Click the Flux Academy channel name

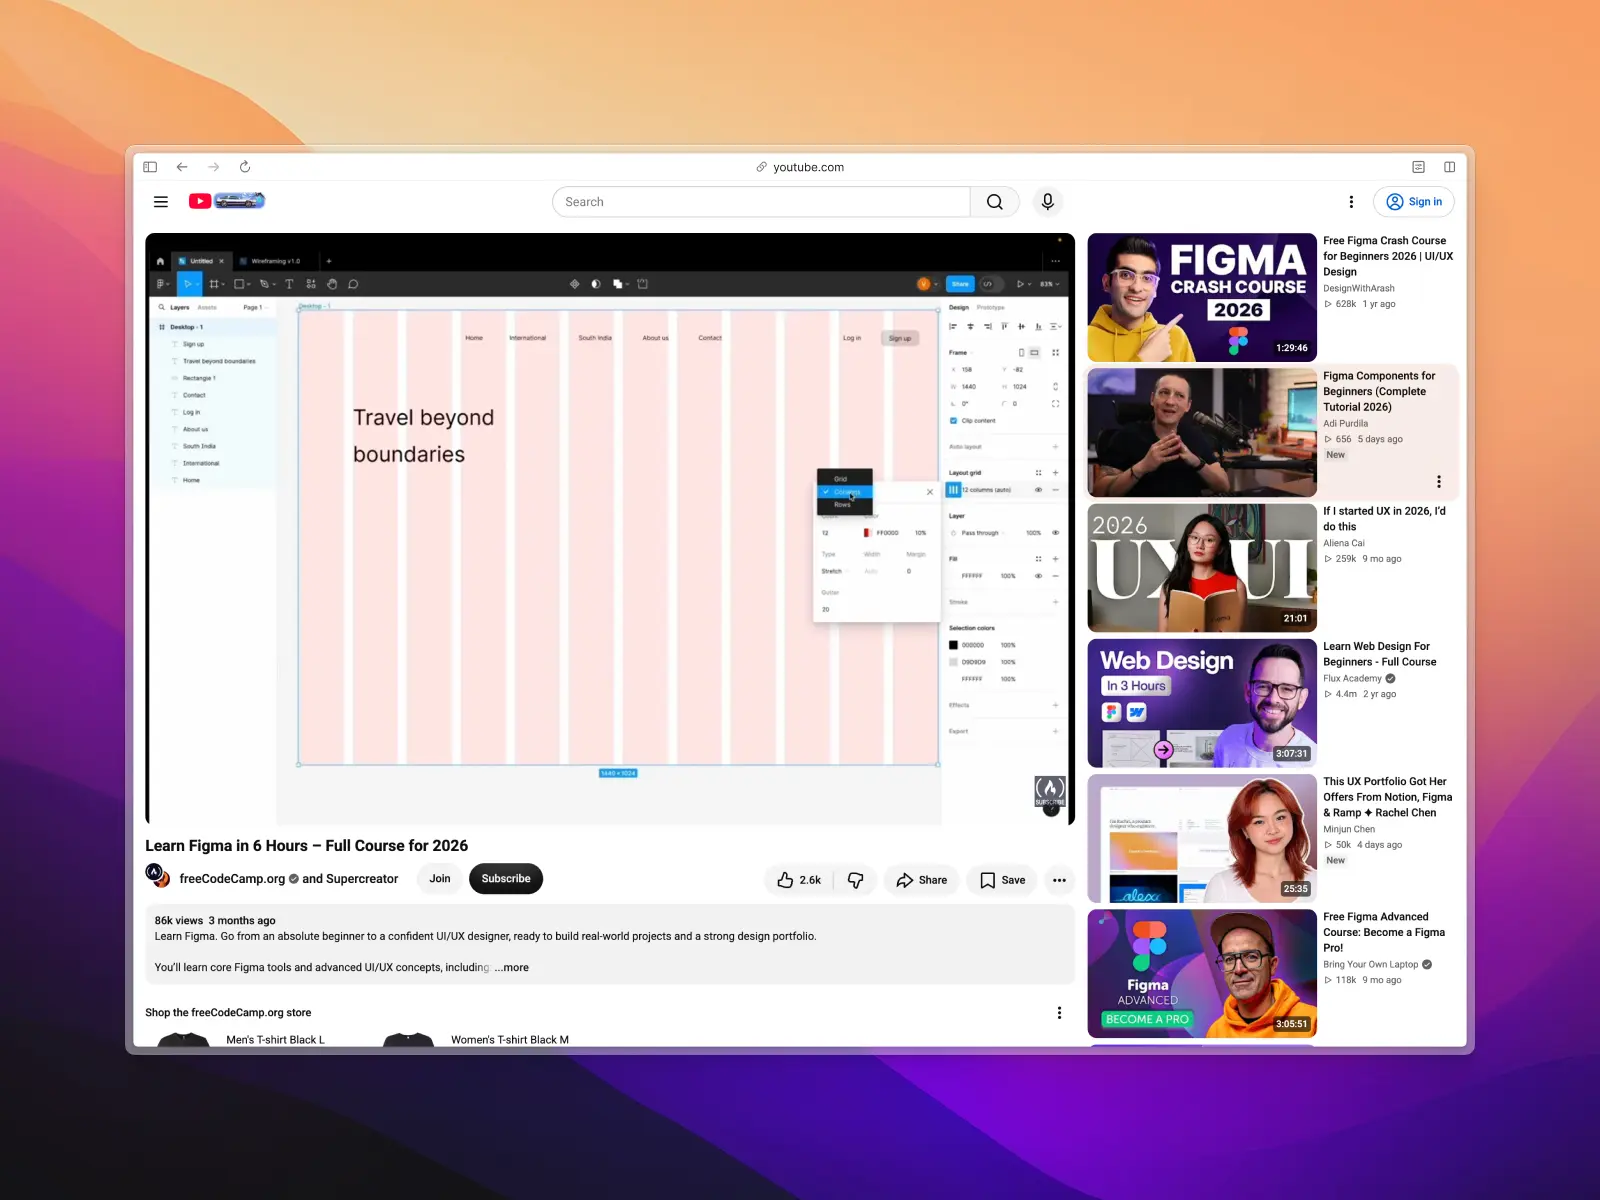click(x=1352, y=678)
